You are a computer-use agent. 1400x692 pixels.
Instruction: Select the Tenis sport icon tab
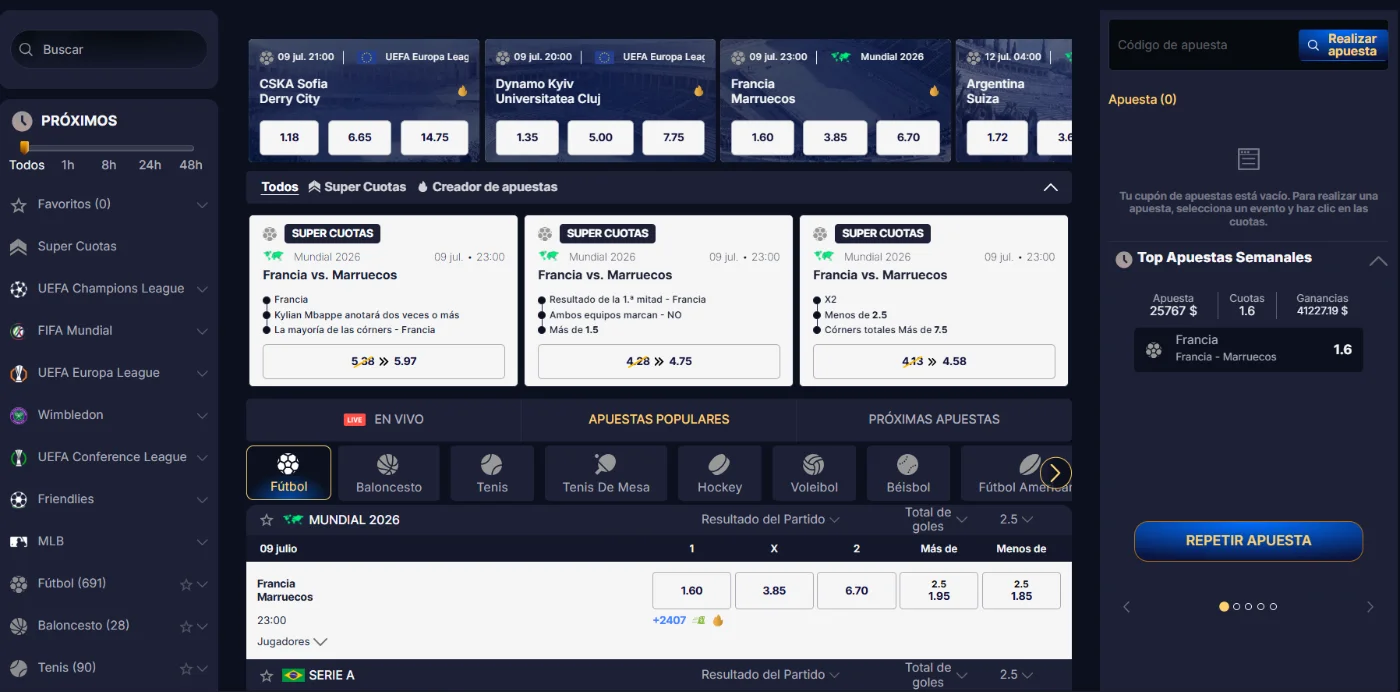(x=492, y=472)
